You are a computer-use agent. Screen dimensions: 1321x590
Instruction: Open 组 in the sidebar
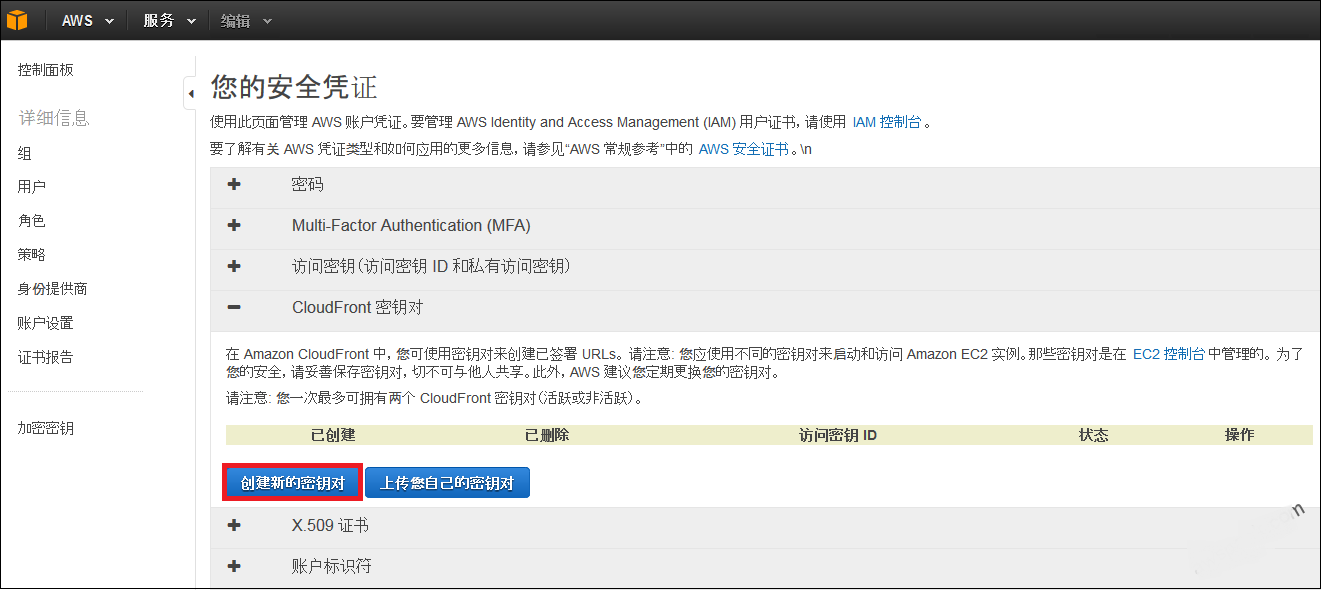click(x=25, y=153)
